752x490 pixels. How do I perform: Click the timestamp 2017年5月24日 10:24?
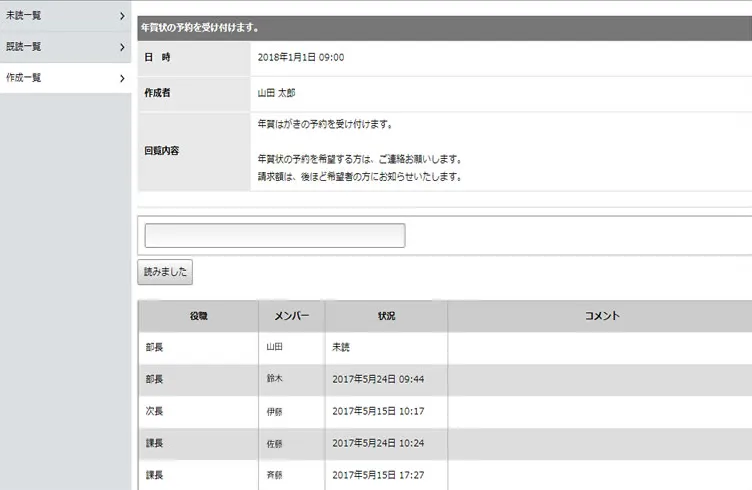378,443
